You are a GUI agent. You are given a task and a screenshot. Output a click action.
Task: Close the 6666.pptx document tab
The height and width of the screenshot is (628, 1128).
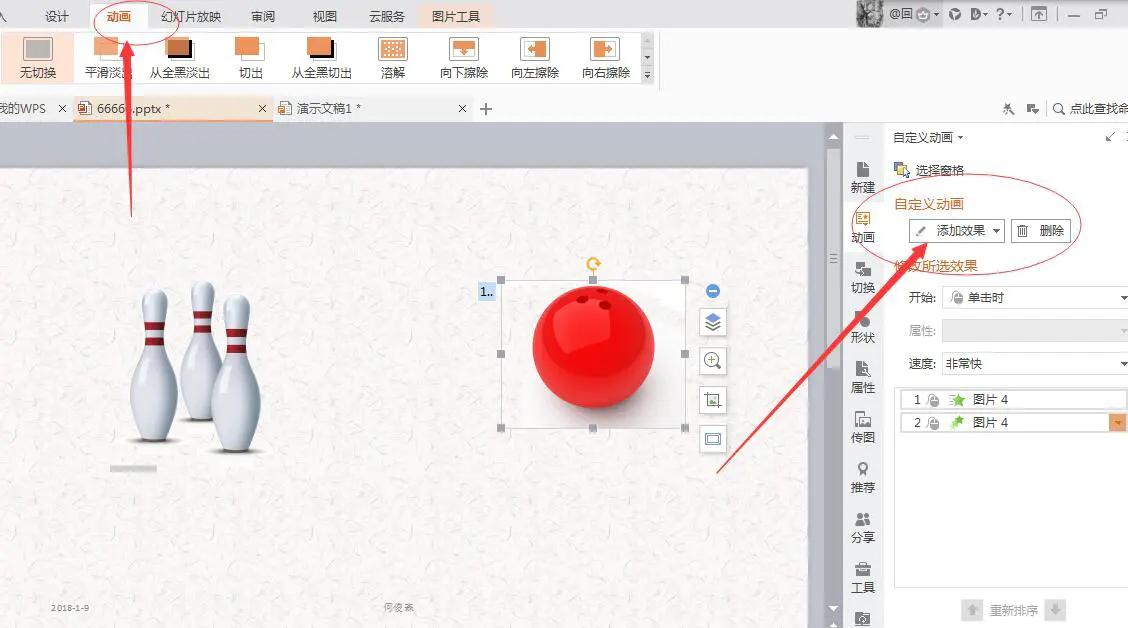[262, 109]
